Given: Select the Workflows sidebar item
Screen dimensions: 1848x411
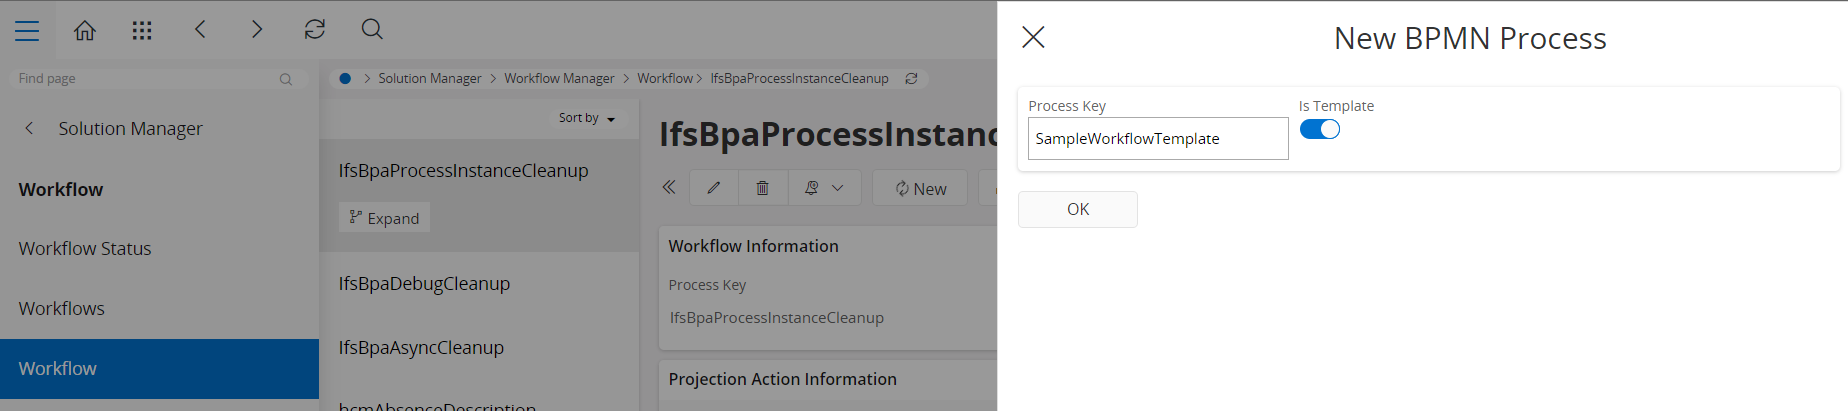Looking at the screenshot, I should point(62,309).
